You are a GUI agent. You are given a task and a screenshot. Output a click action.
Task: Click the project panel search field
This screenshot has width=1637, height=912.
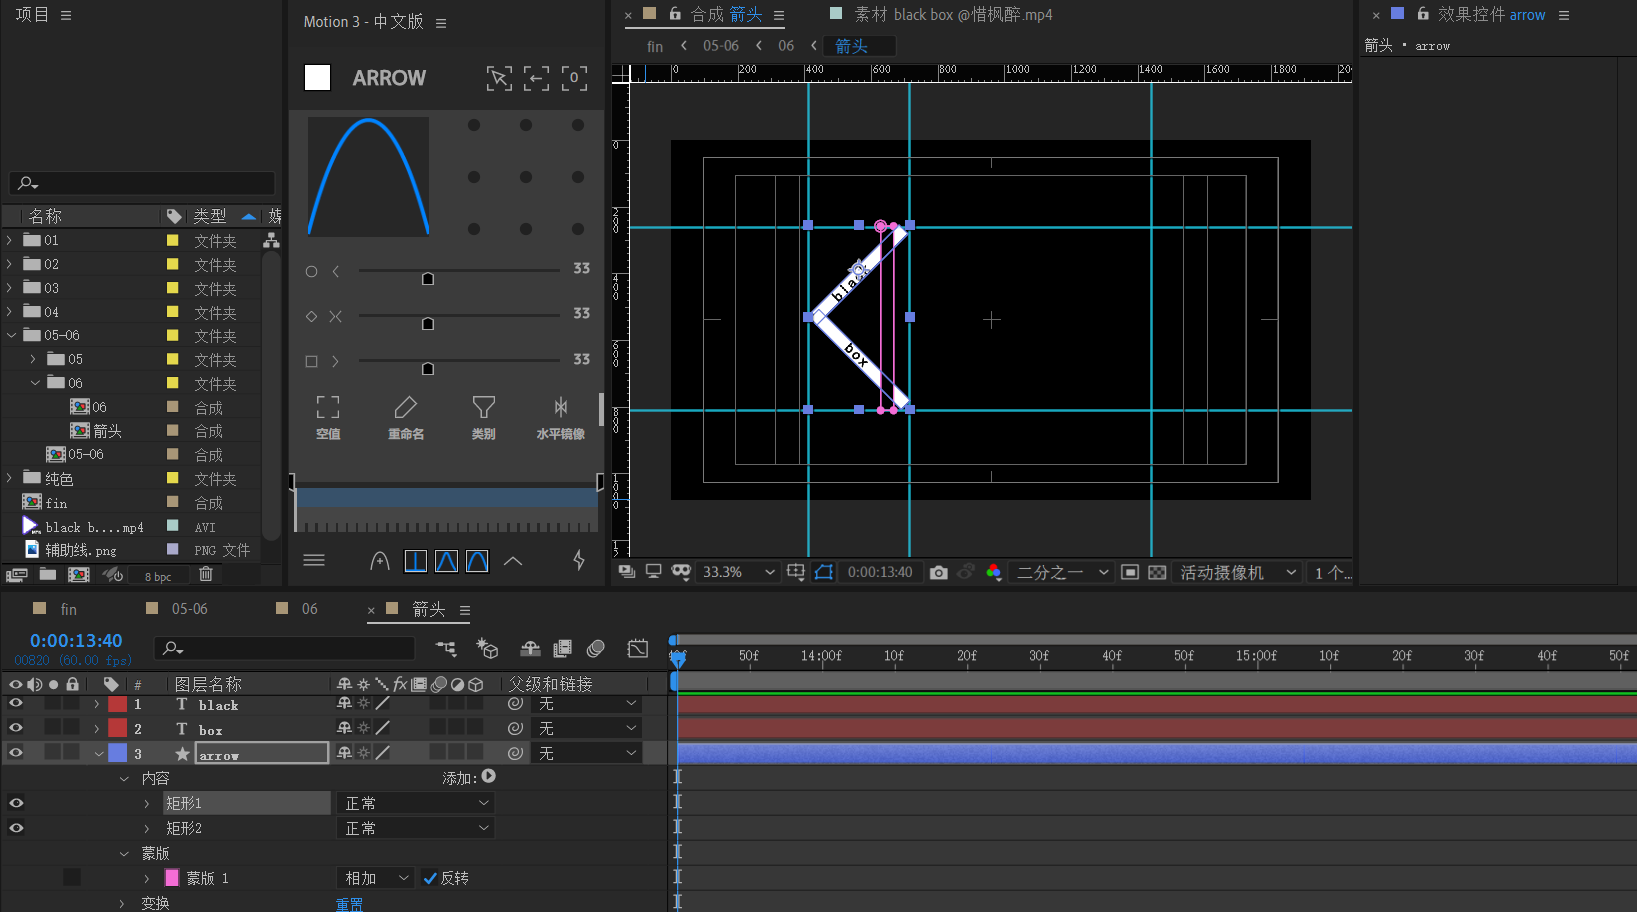pos(142,183)
